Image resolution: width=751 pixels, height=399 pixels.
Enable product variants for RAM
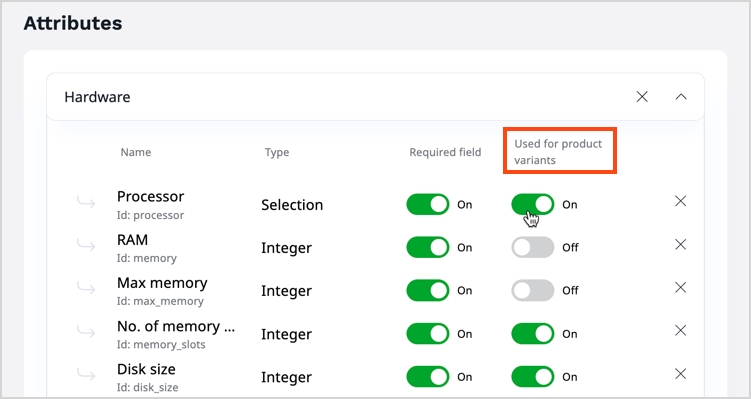pyautogui.click(x=533, y=248)
